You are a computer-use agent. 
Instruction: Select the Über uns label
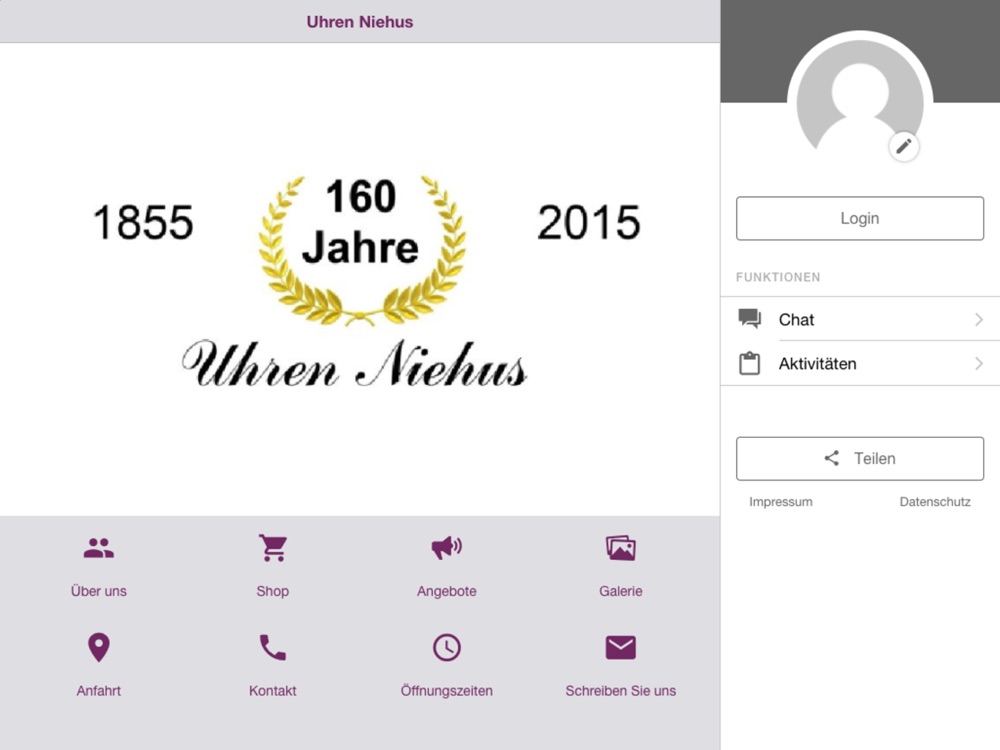98,591
